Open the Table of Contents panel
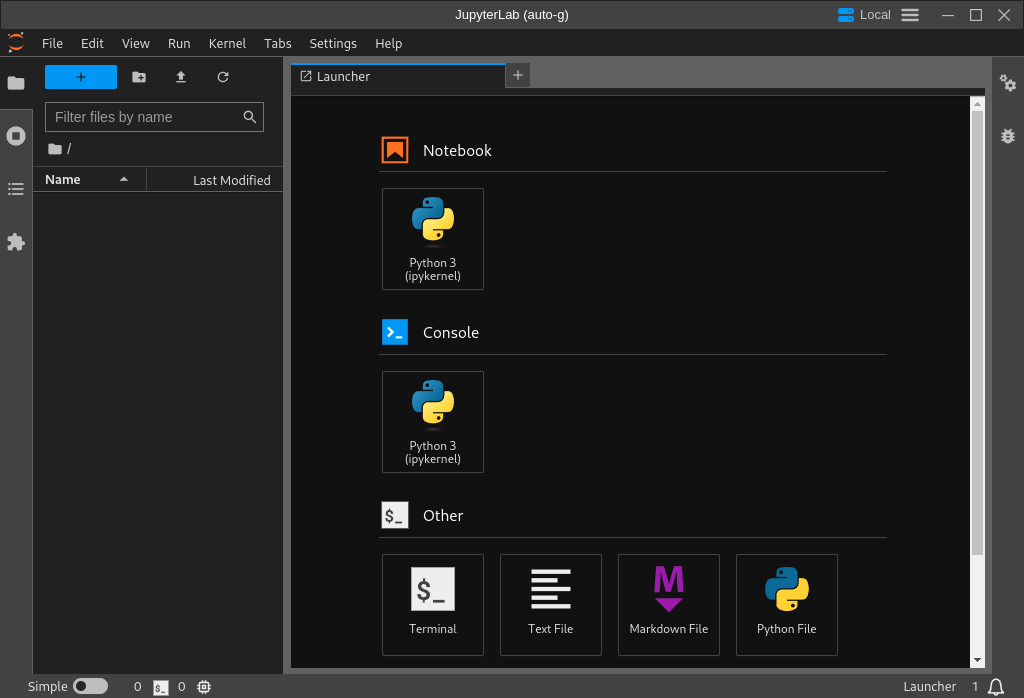Image resolution: width=1024 pixels, height=698 pixels. coord(16,189)
